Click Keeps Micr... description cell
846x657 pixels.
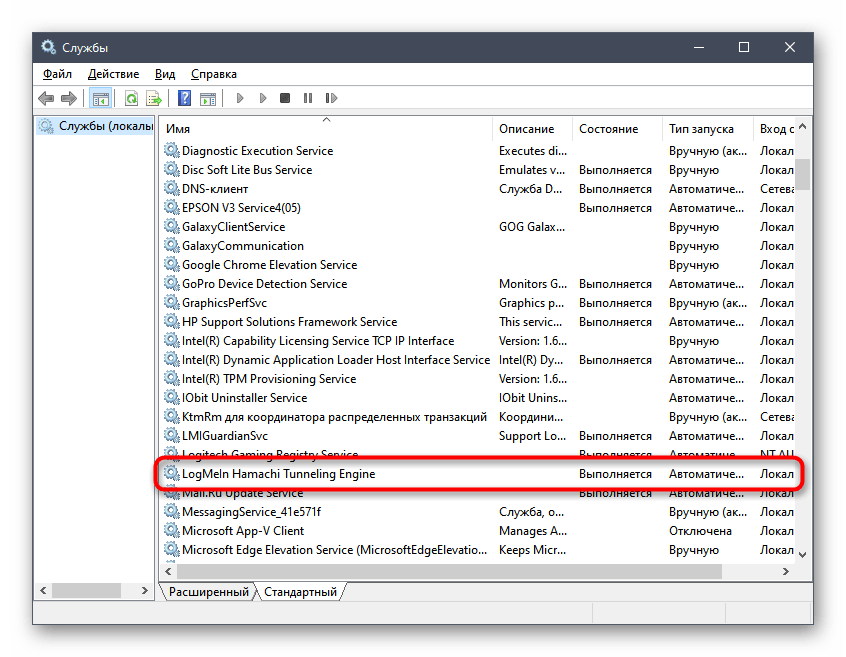[x=532, y=549]
